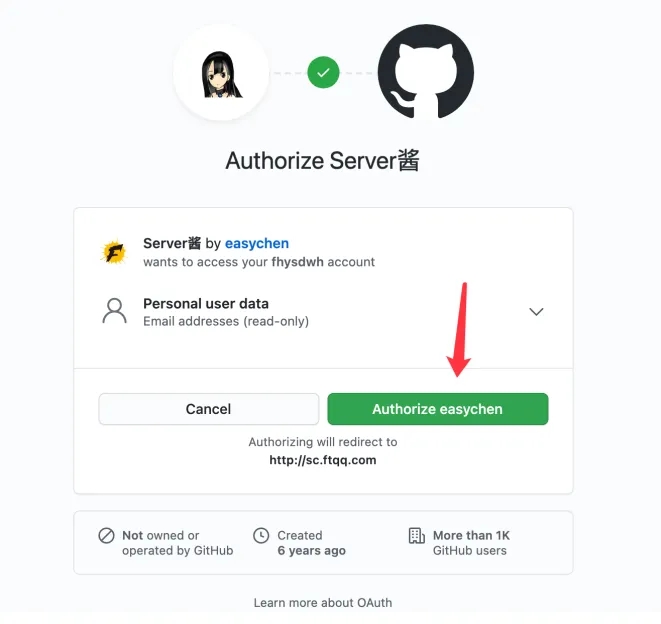This screenshot has width=661, height=624.
Task: Click the Personal user data heading
Action: click(x=206, y=304)
